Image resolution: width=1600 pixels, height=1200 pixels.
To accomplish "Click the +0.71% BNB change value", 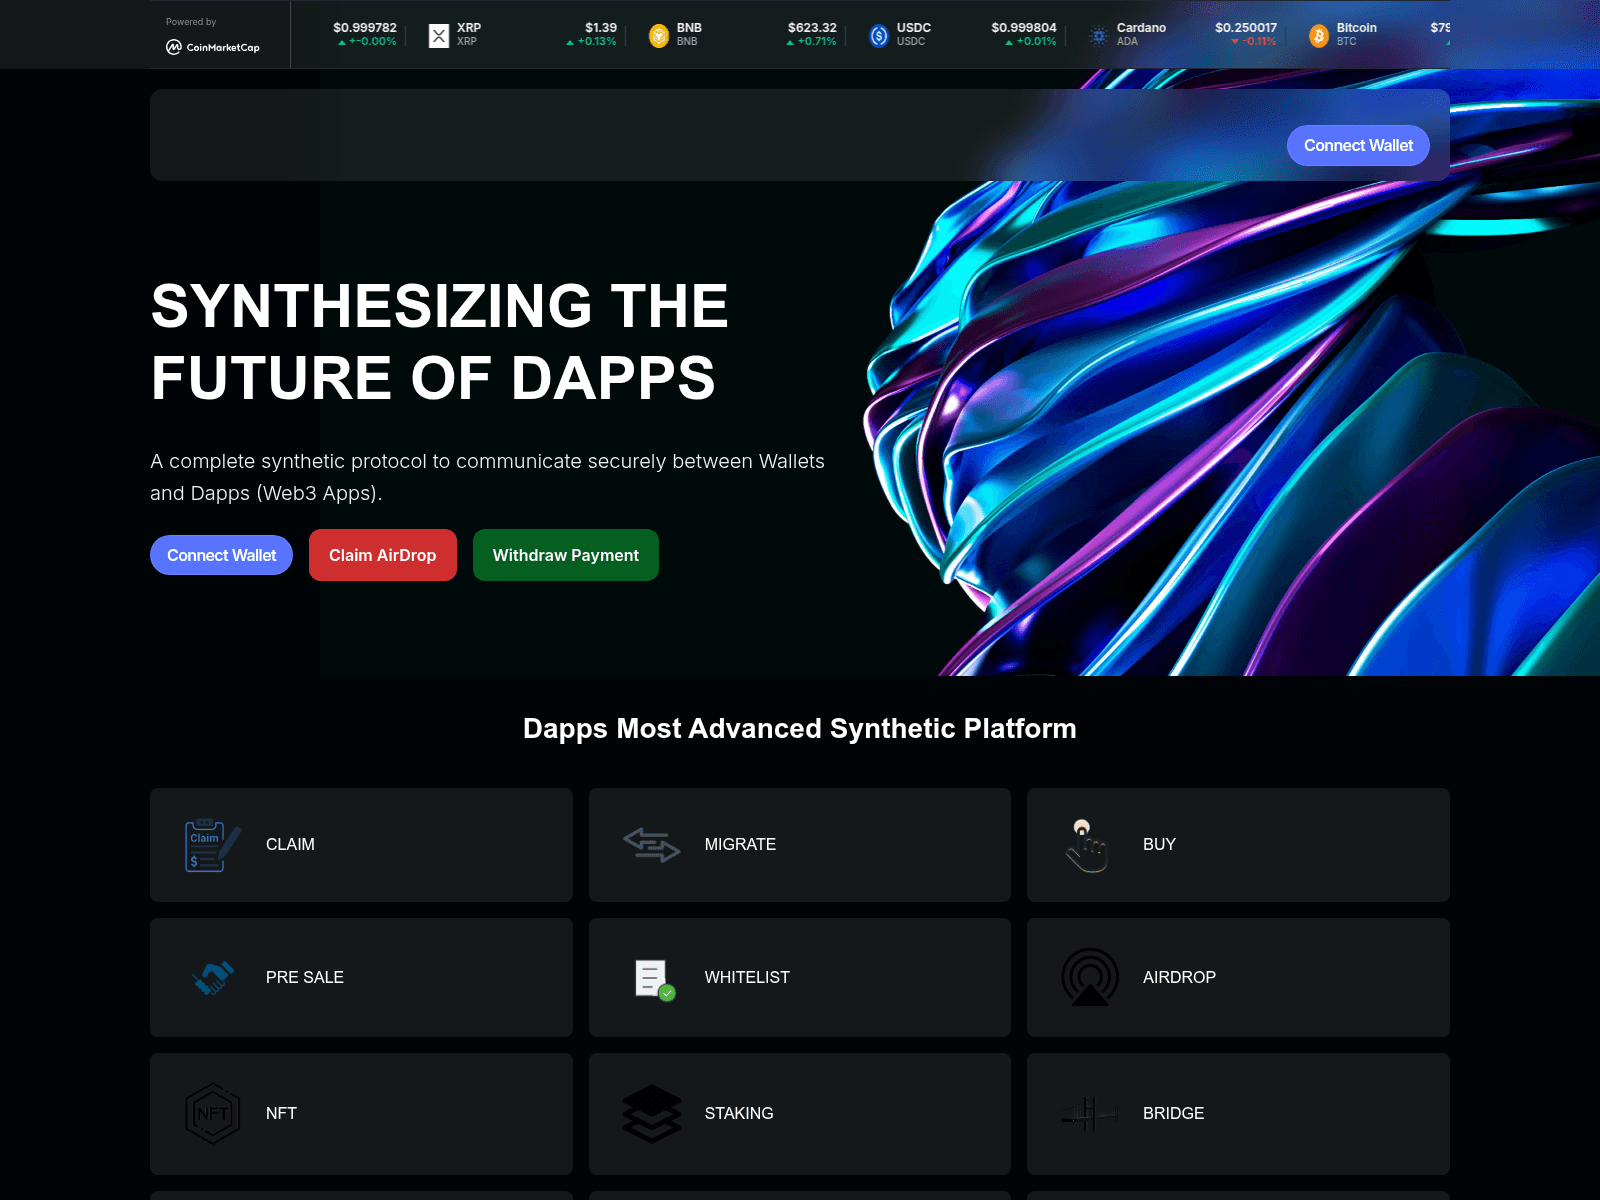I will 817,42.
